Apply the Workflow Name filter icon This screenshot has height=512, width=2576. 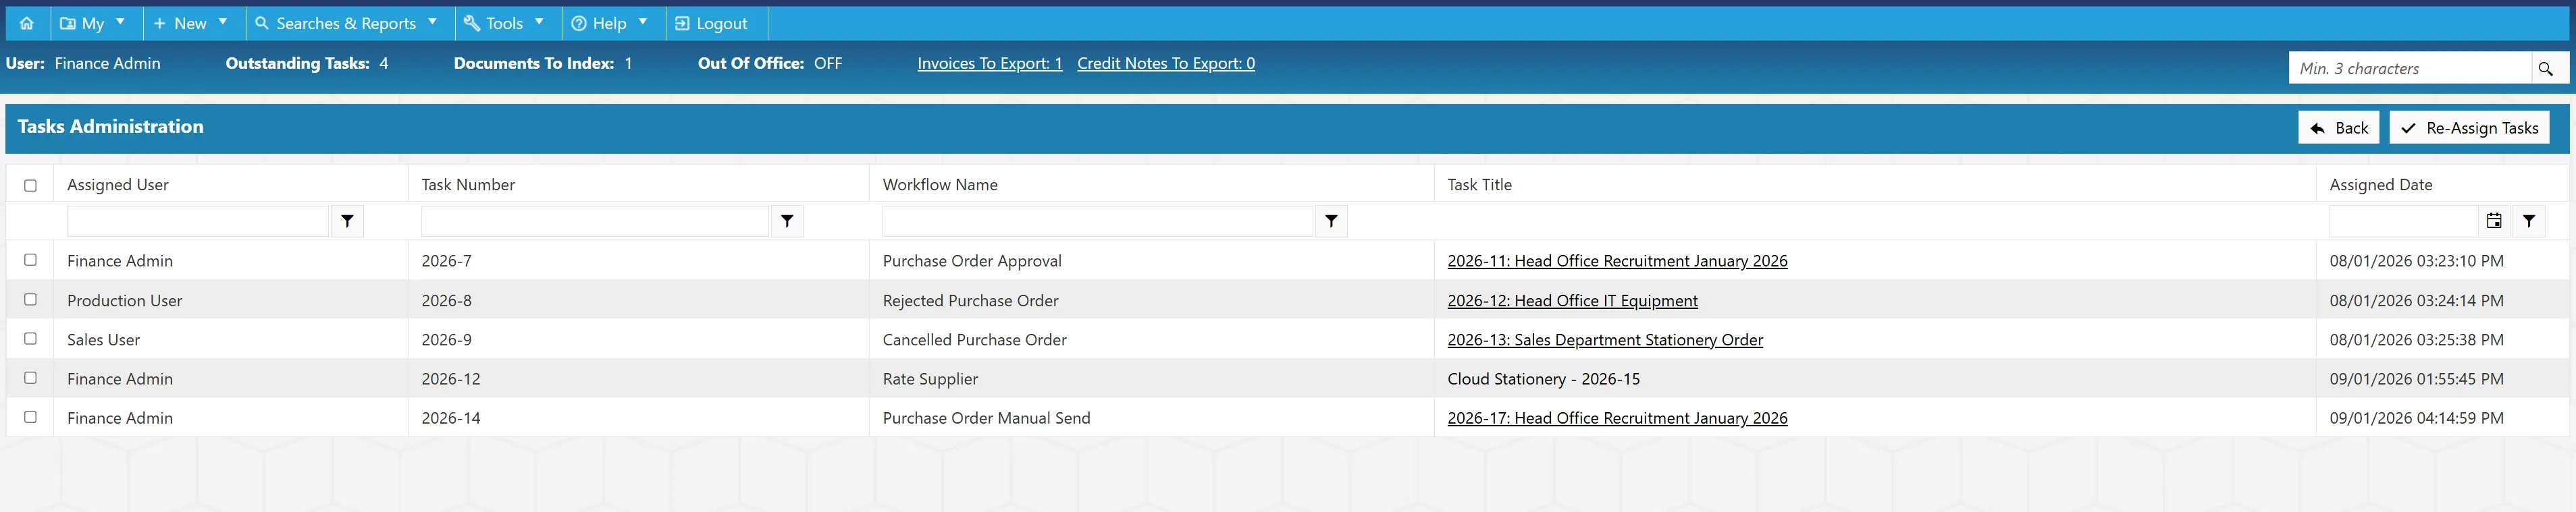(1331, 221)
